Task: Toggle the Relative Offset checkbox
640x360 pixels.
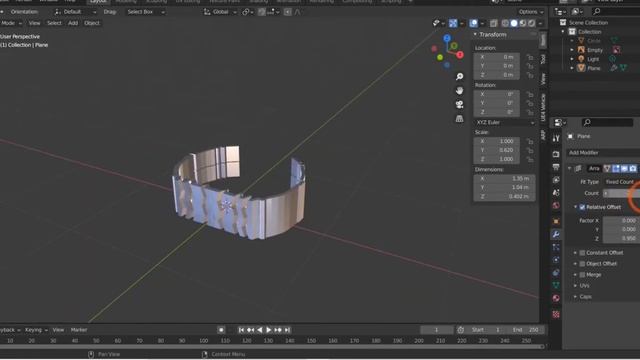Action: point(582,207)
